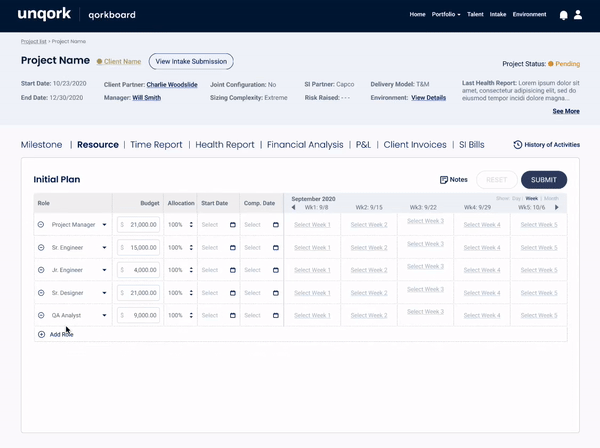Open QA Analyst completion date calendar

coord(276,315)
